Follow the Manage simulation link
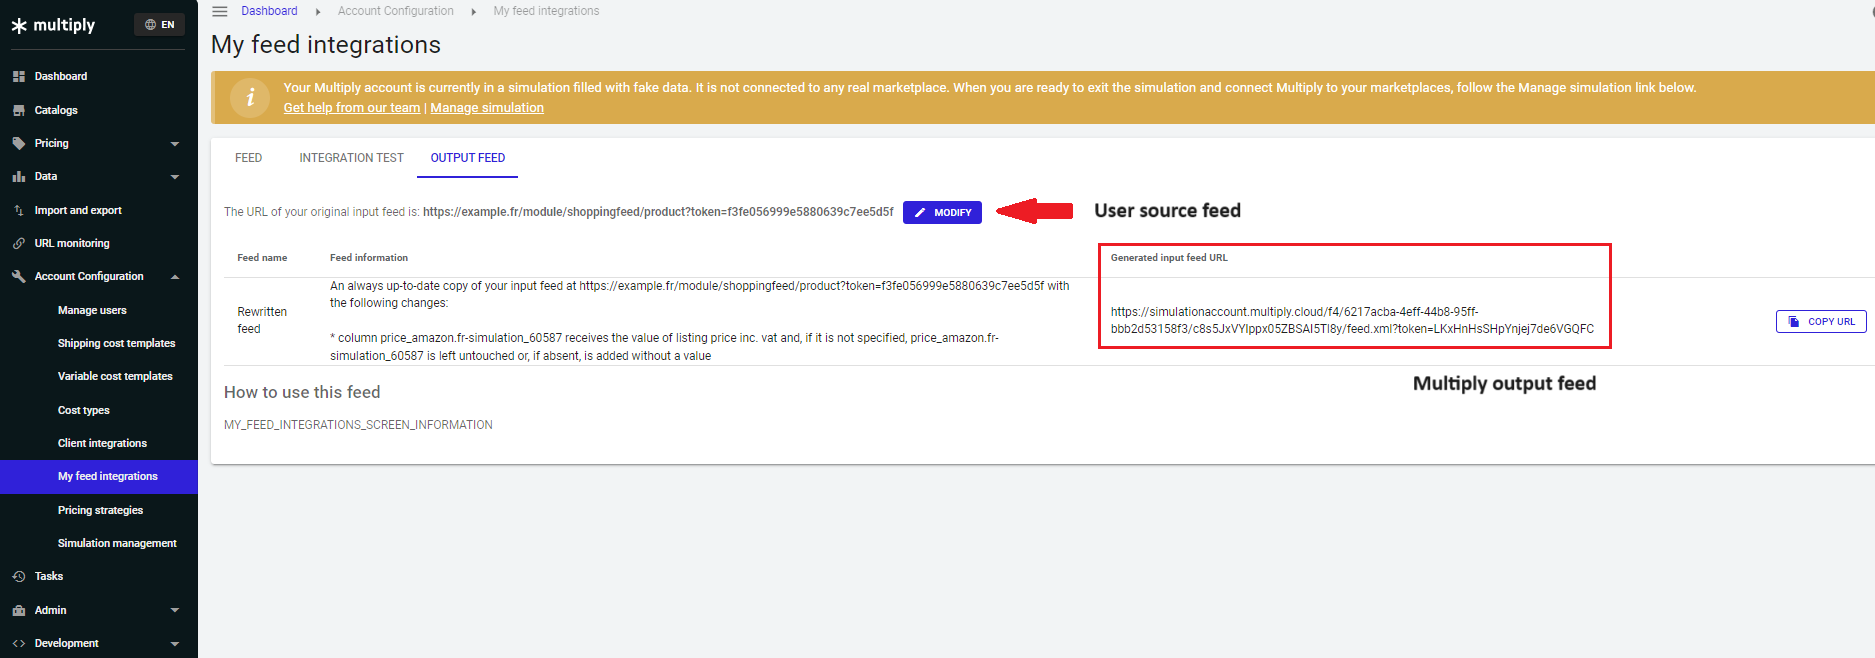This screenshot has width=1875, height=658. click(487, 108)
